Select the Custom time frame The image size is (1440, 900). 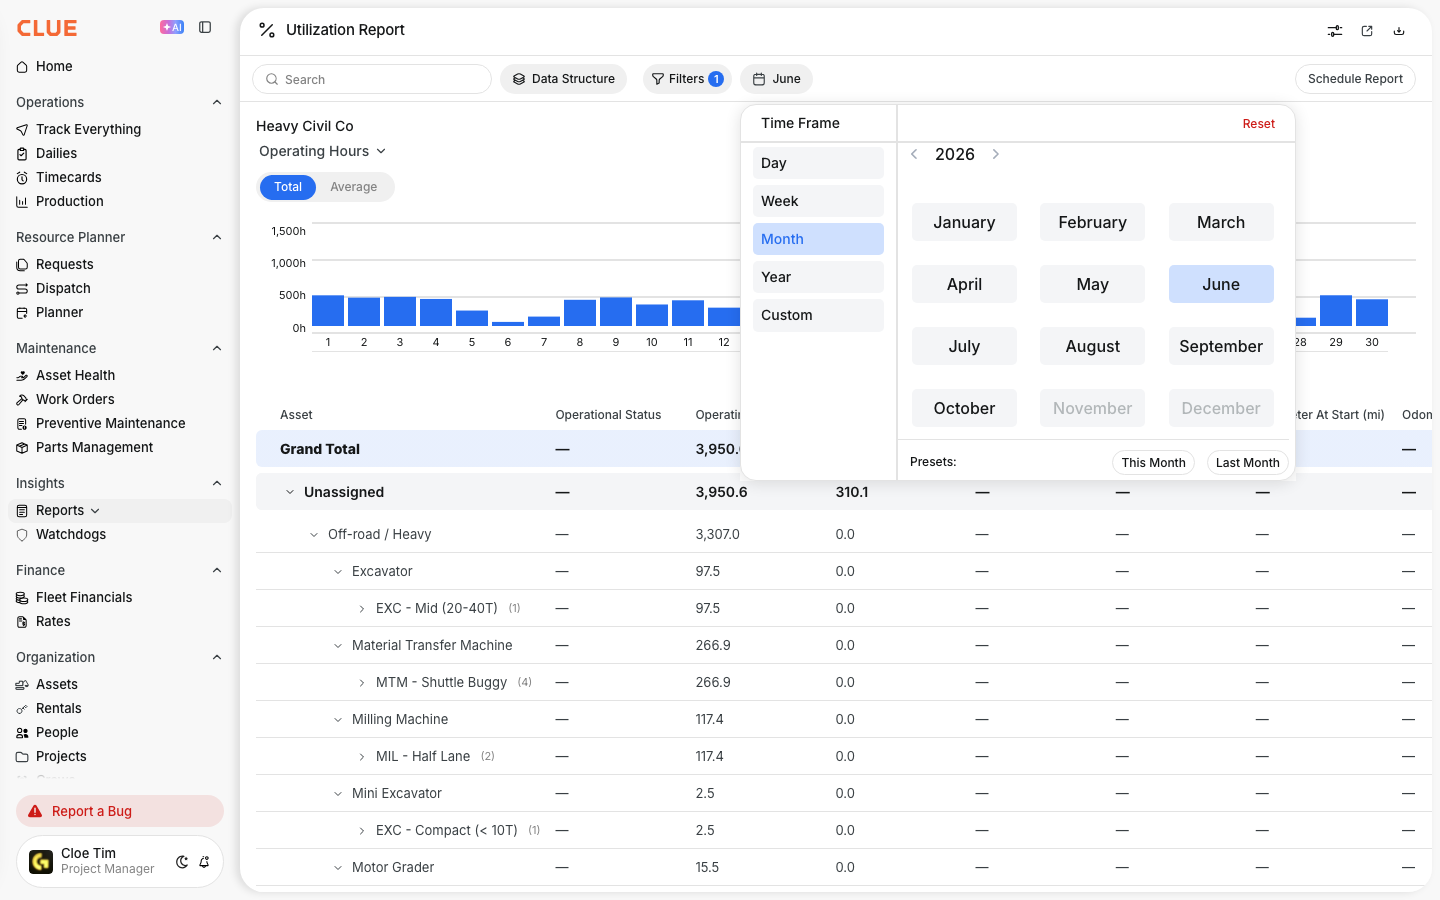818,315
